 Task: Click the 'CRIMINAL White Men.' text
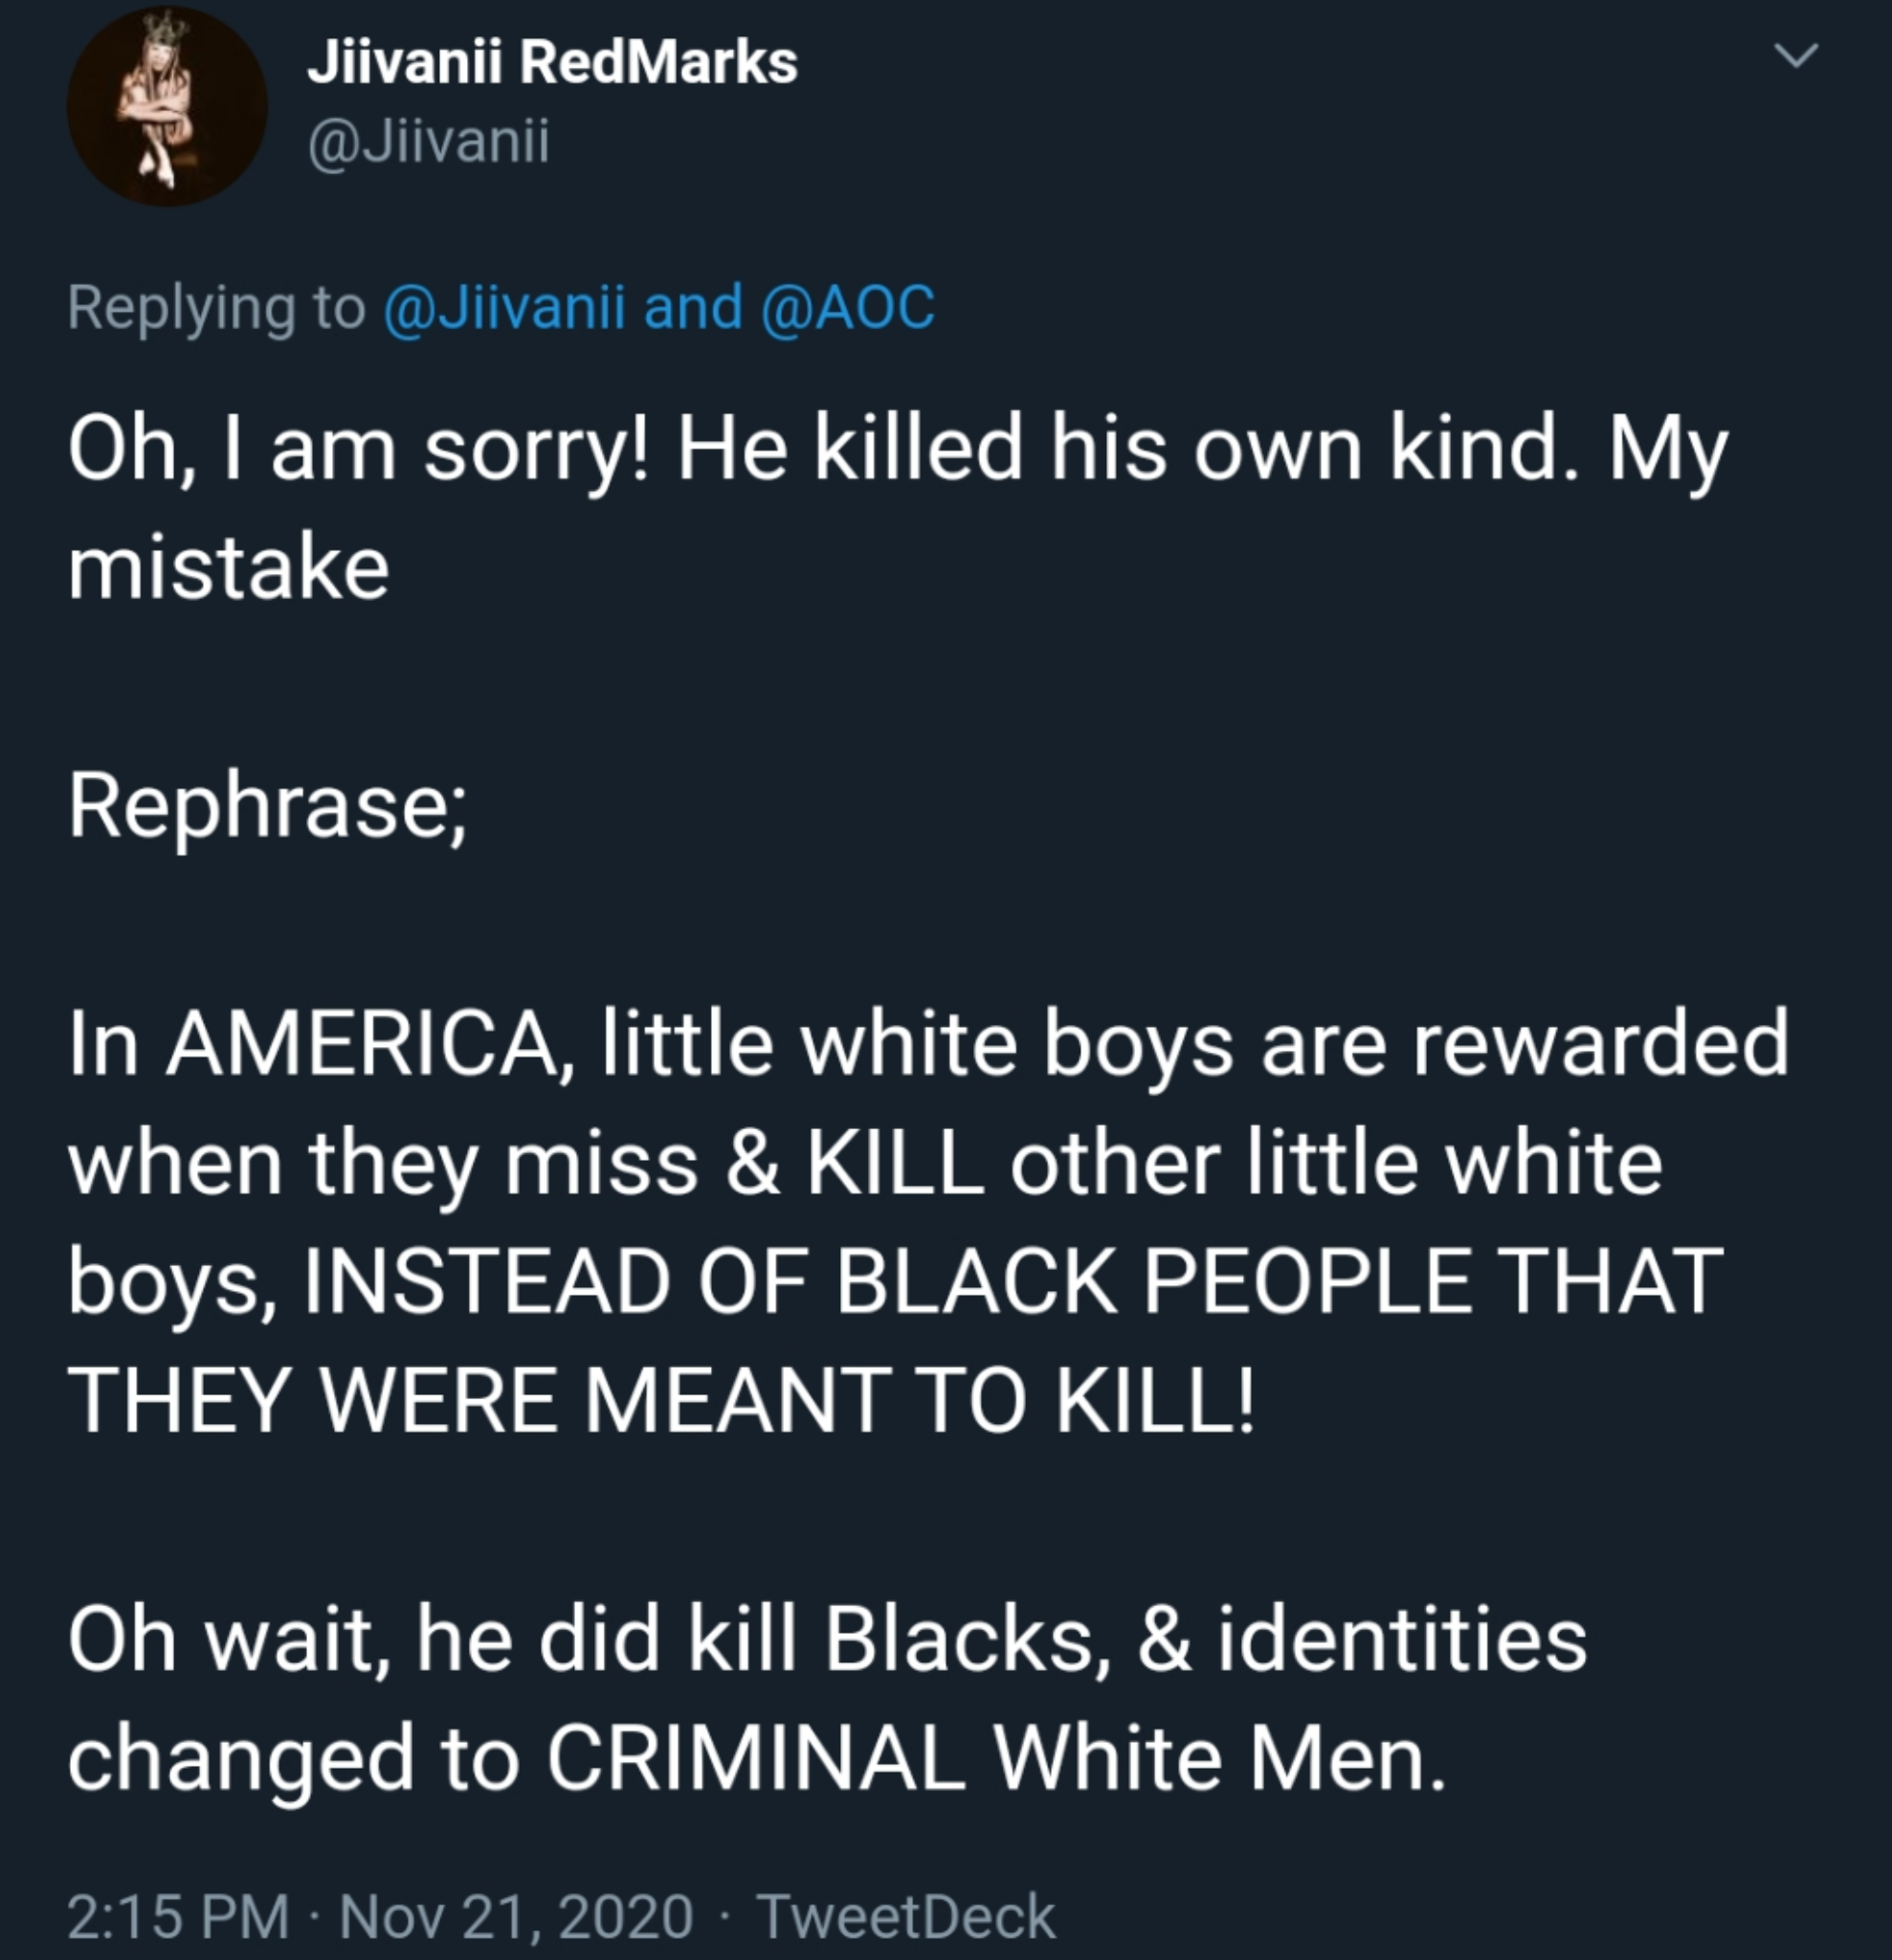[997, 1759]
